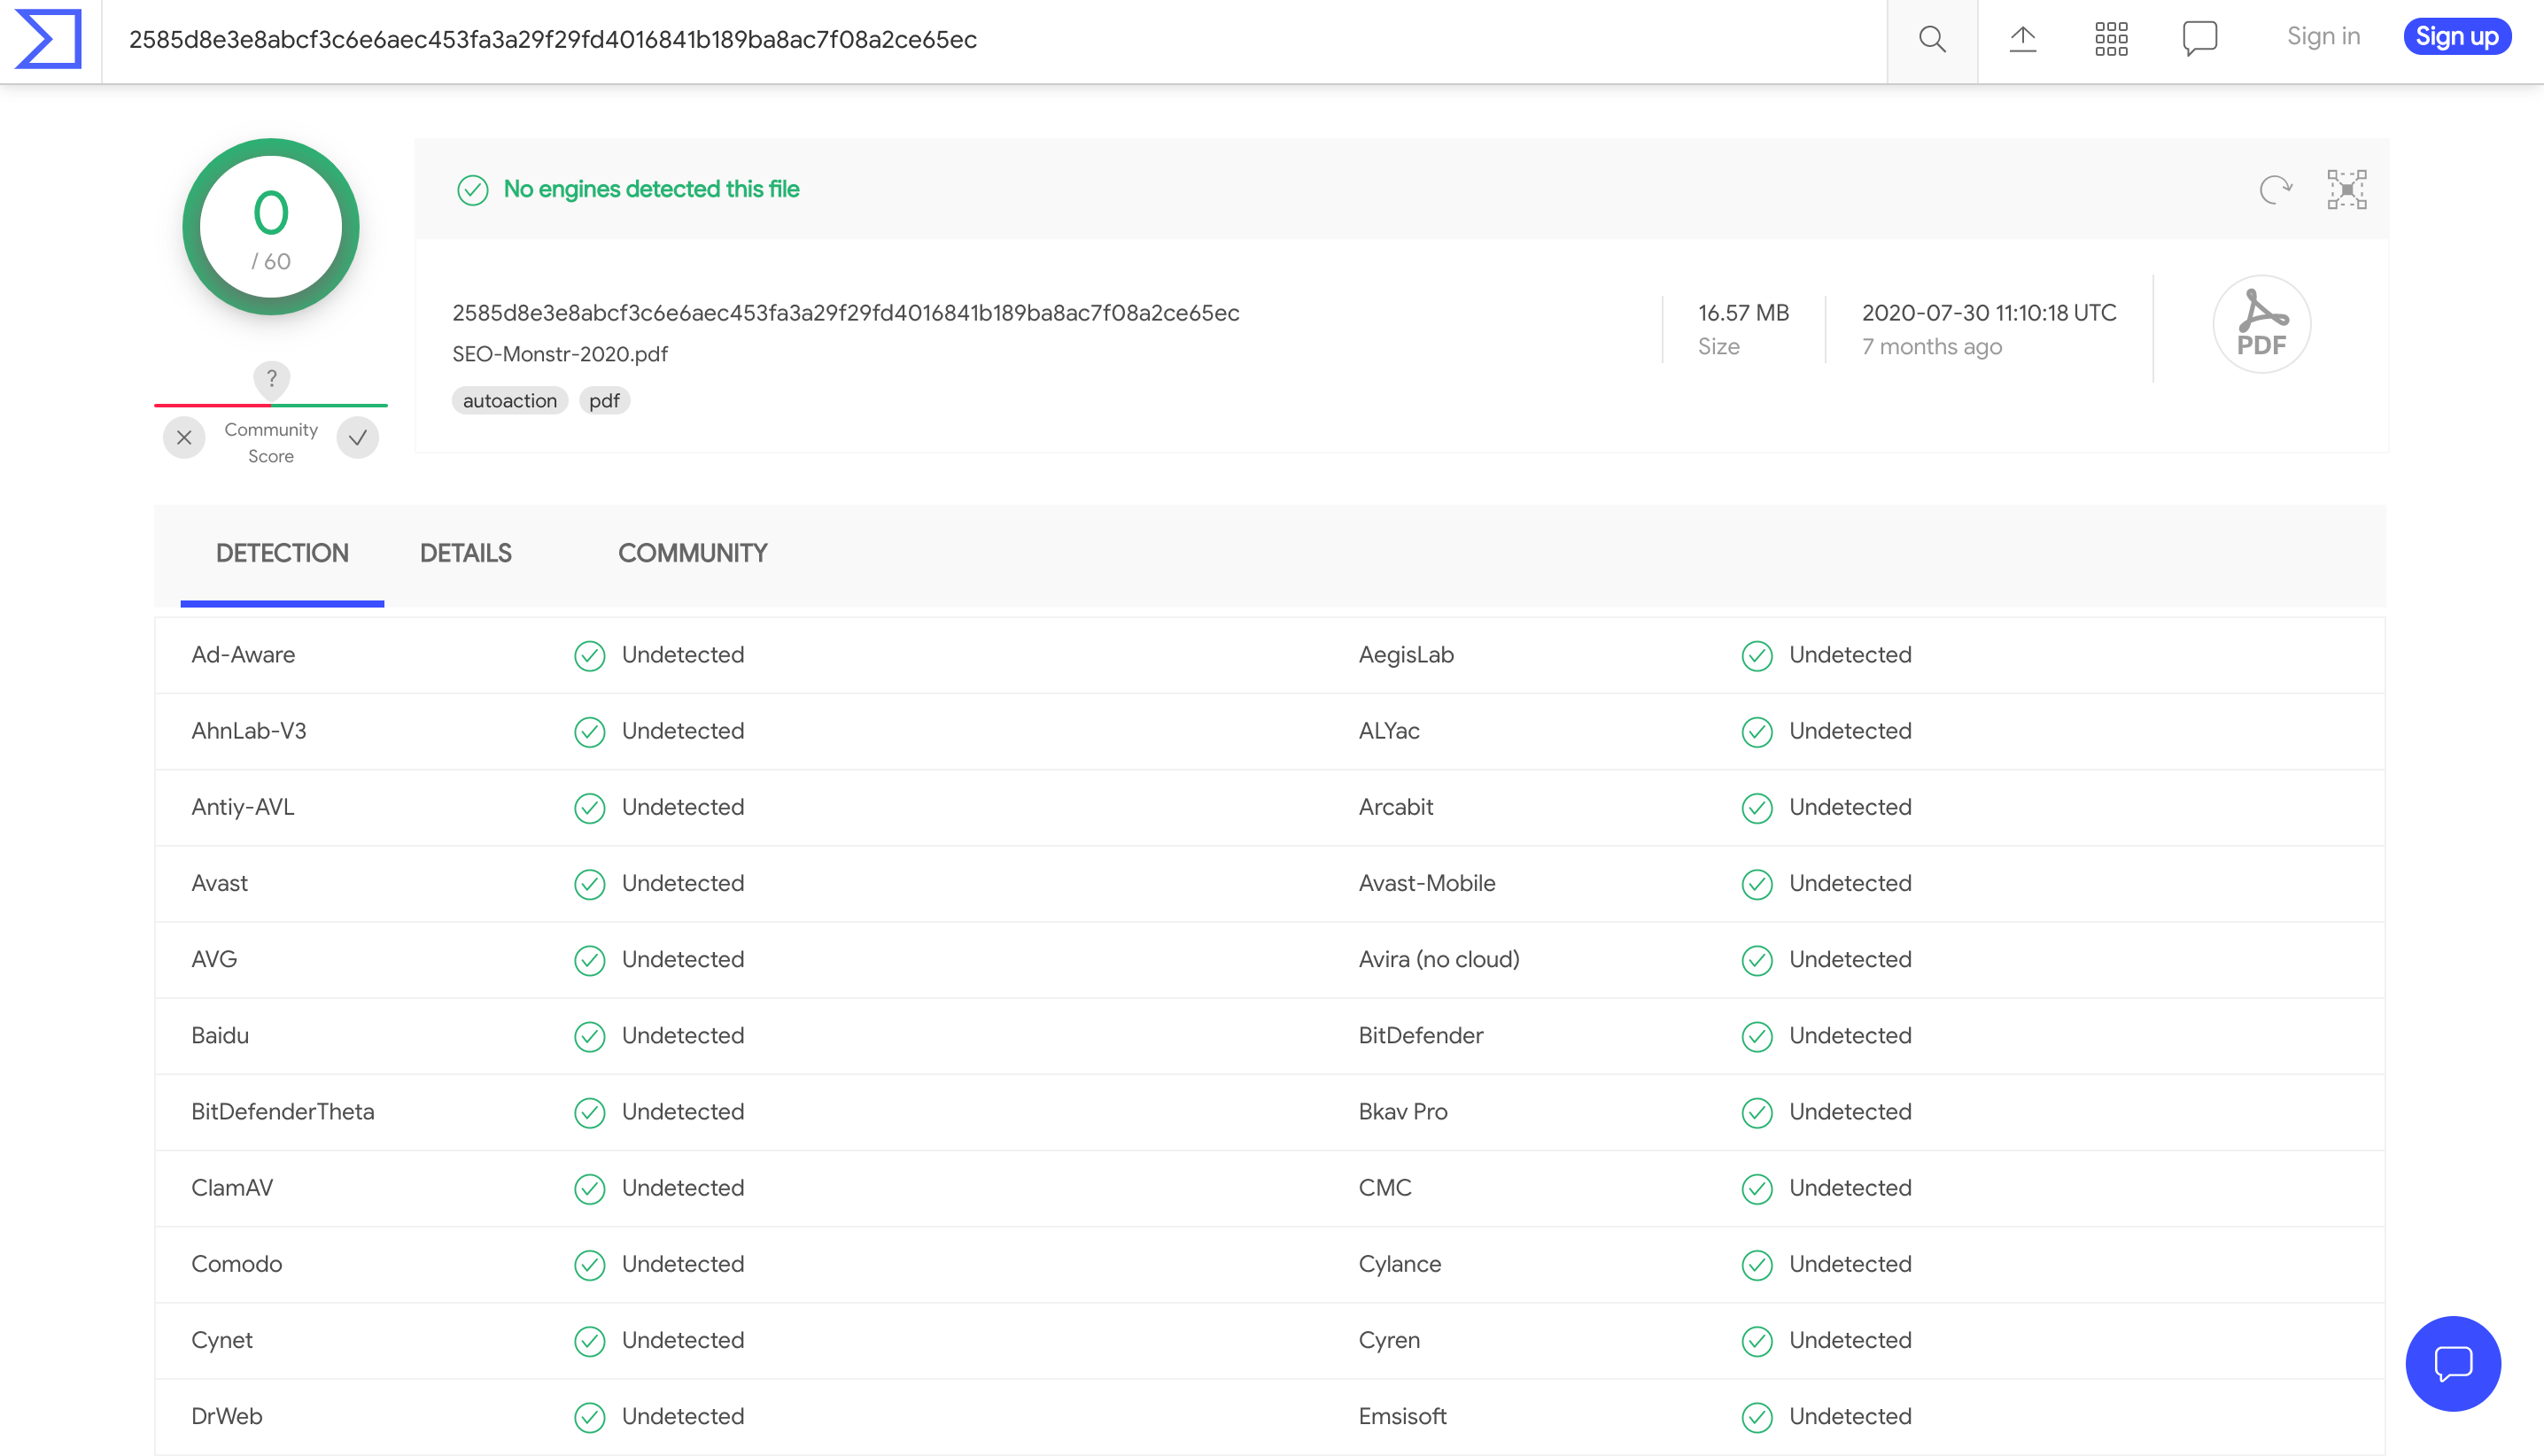Click the pdf tag chip
The width and height of the screenshot is (2544, 1456).
pos(604,401)
